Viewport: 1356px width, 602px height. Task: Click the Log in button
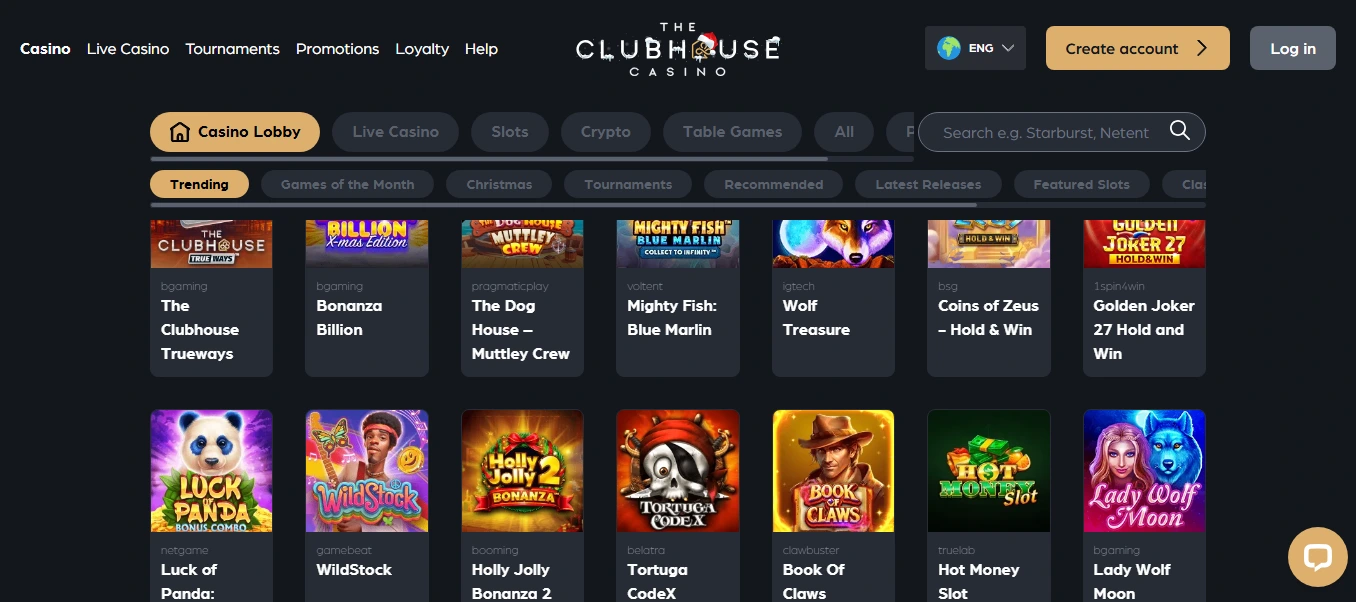click(x=1293, y=48)
